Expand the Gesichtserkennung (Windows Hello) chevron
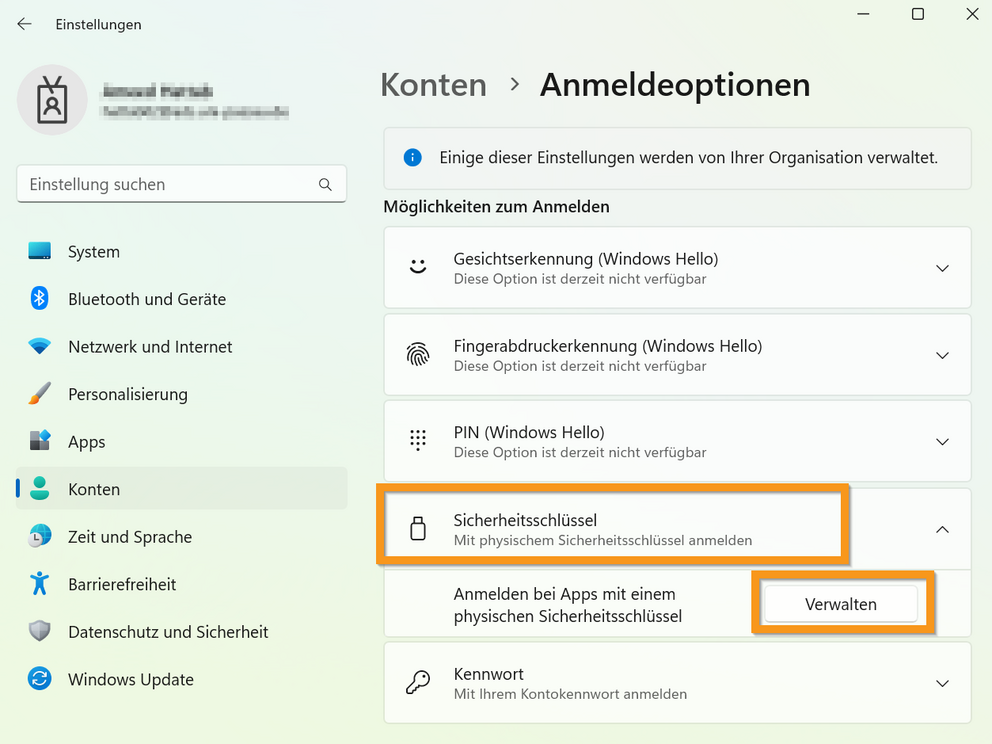This screenshot has width=992, height=744. (x=941, y=268)
